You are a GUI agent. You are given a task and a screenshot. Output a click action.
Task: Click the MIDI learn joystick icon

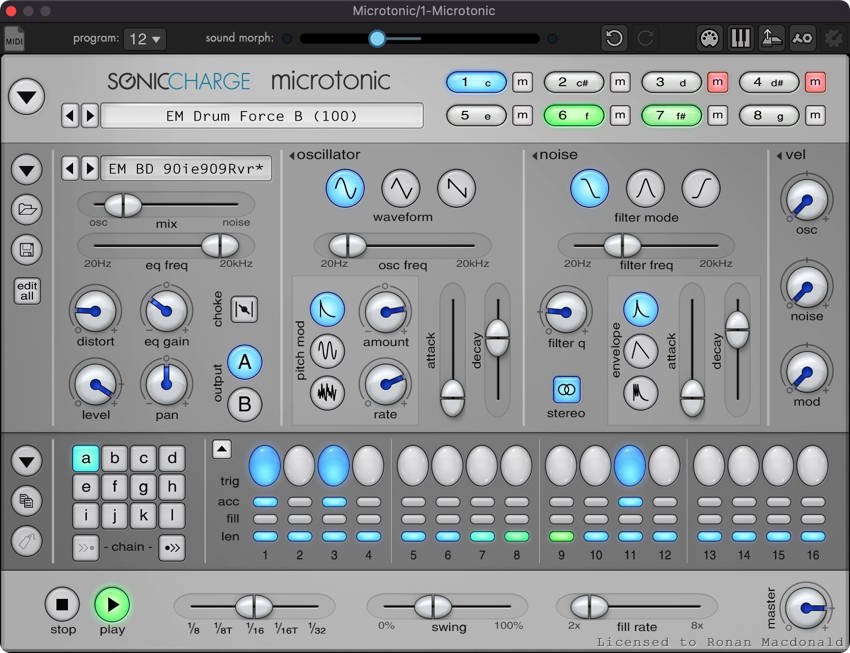point(771,38)
